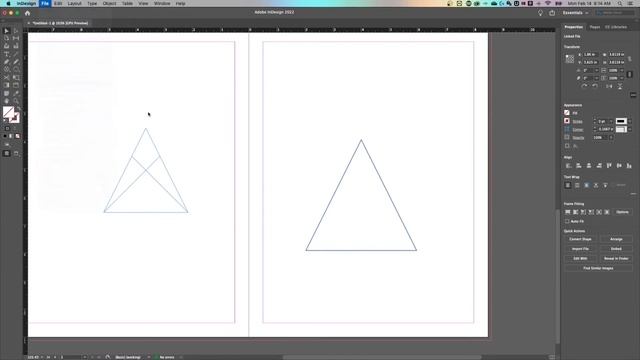
Task: Click the Convert Shape button
Action: (x=580, y=239)
